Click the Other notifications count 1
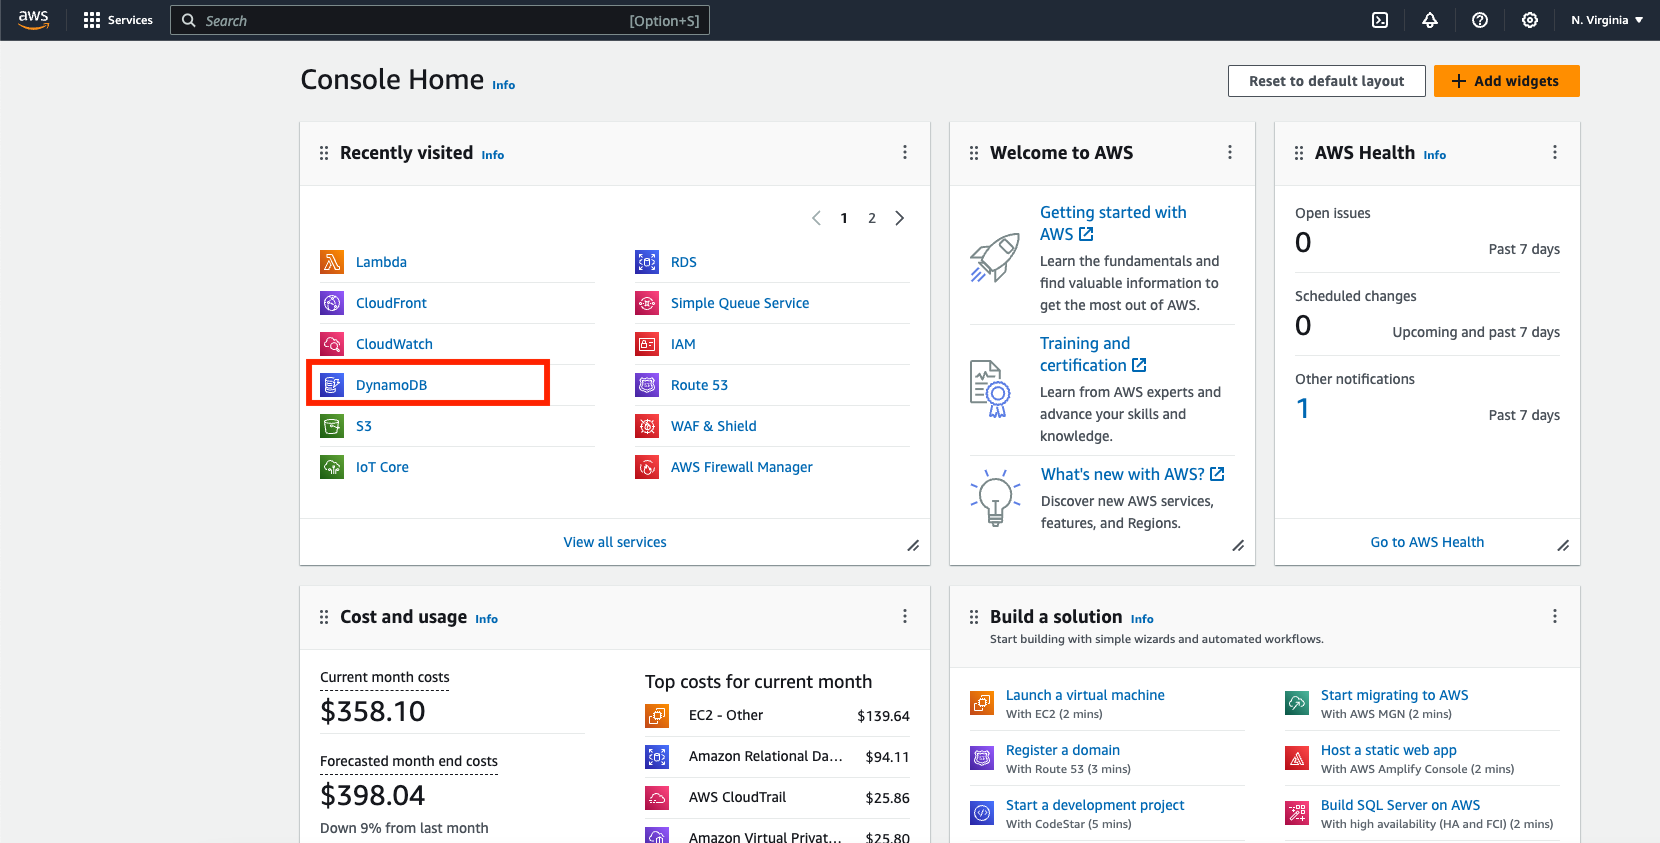 pyautogui.click(x=1303, y=408)
